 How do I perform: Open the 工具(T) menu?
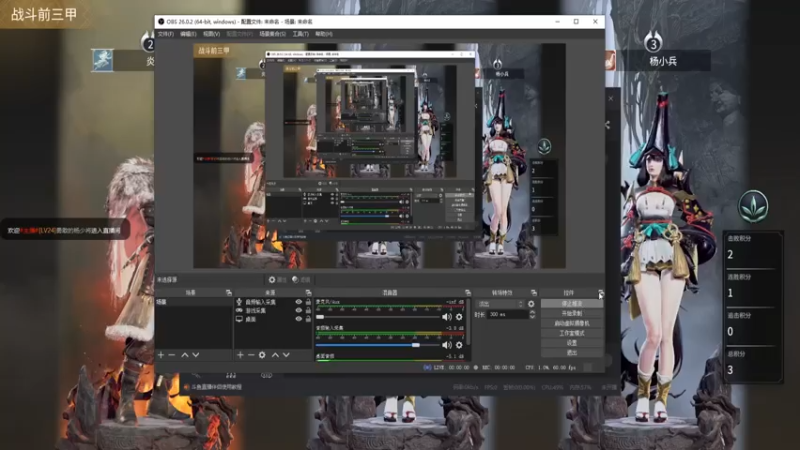(301, 34)
